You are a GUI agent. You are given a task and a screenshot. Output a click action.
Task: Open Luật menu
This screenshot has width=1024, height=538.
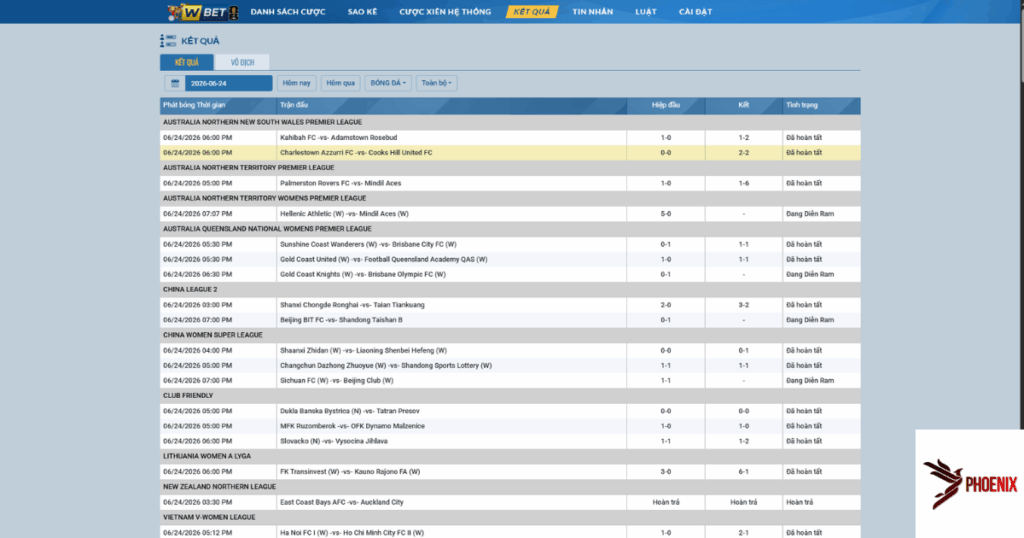tap(646, 12)
